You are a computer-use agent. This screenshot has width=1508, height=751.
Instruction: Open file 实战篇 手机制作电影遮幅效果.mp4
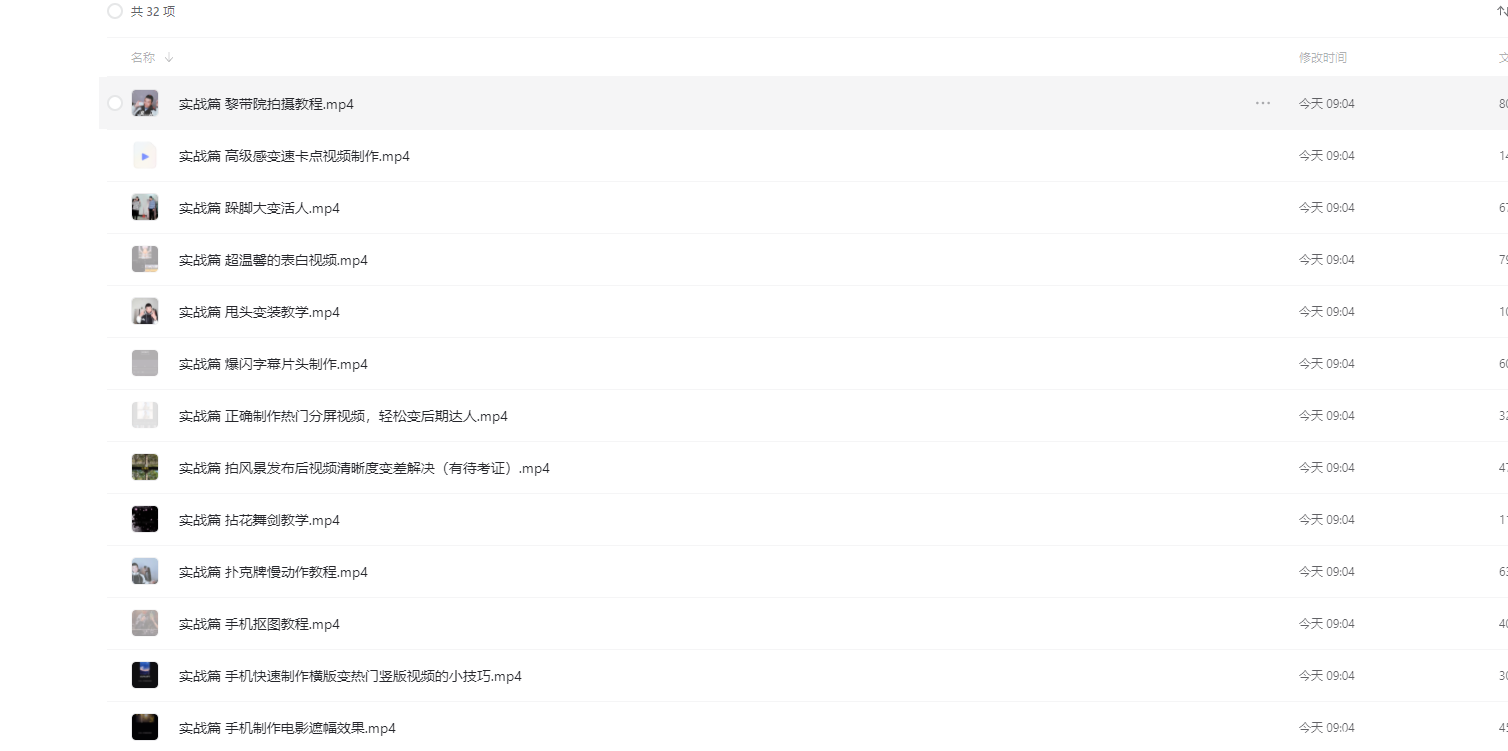click(287, 728)
